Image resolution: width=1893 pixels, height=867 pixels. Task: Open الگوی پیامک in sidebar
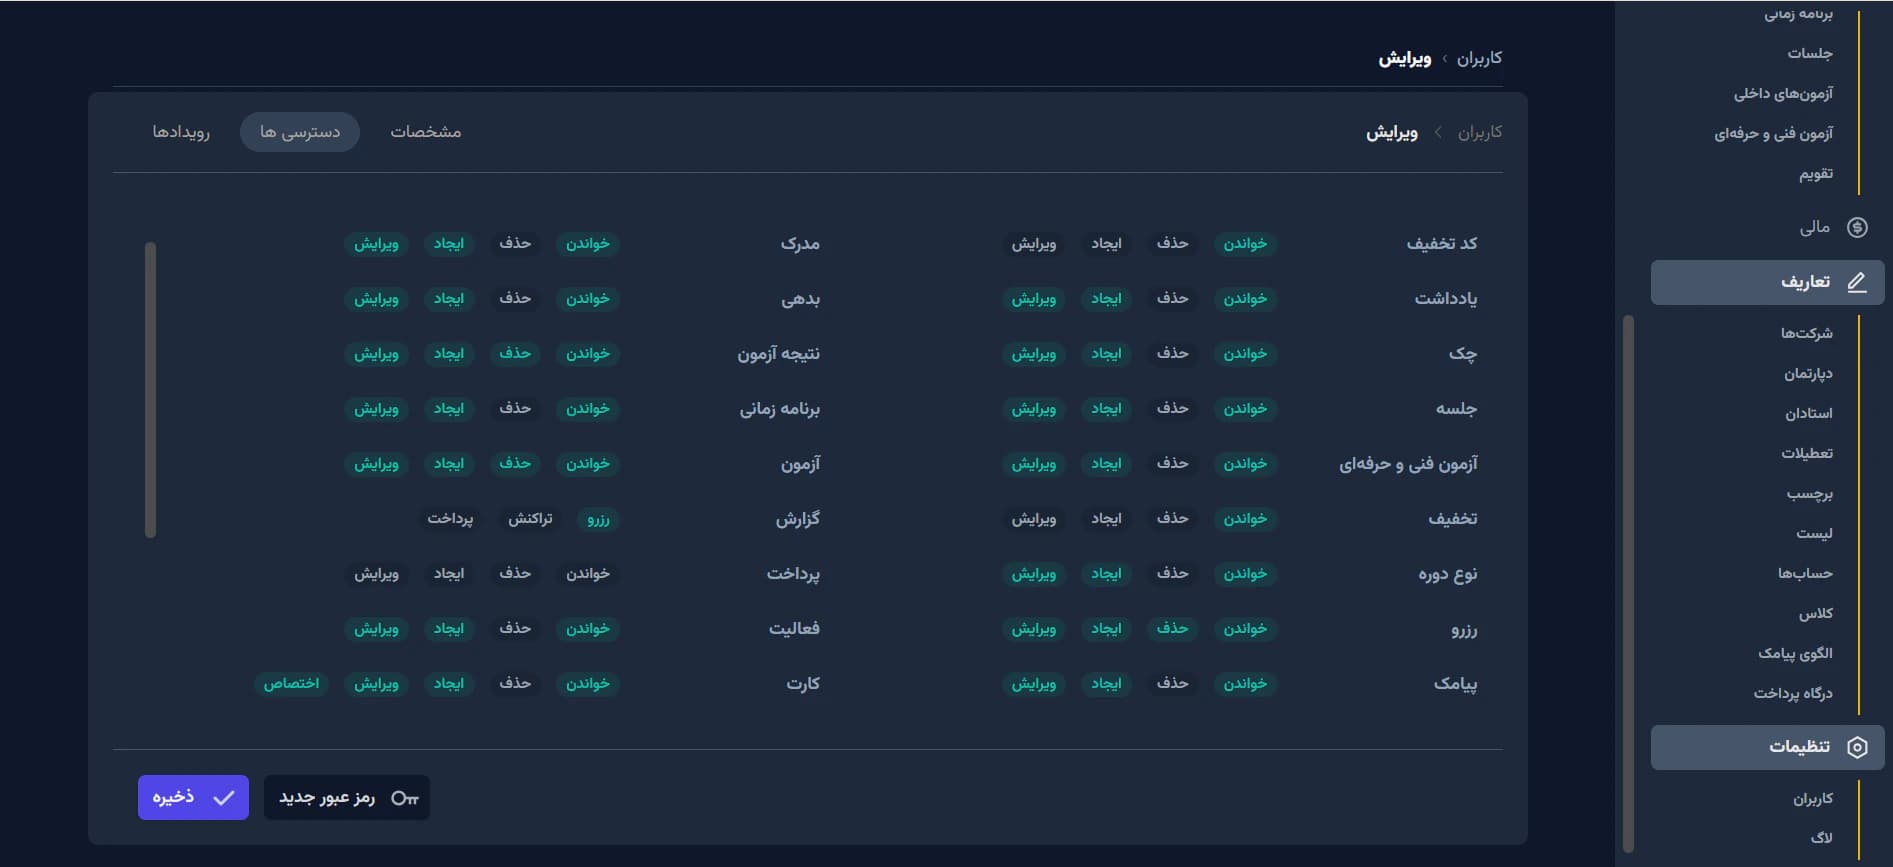click(1795, 653)
